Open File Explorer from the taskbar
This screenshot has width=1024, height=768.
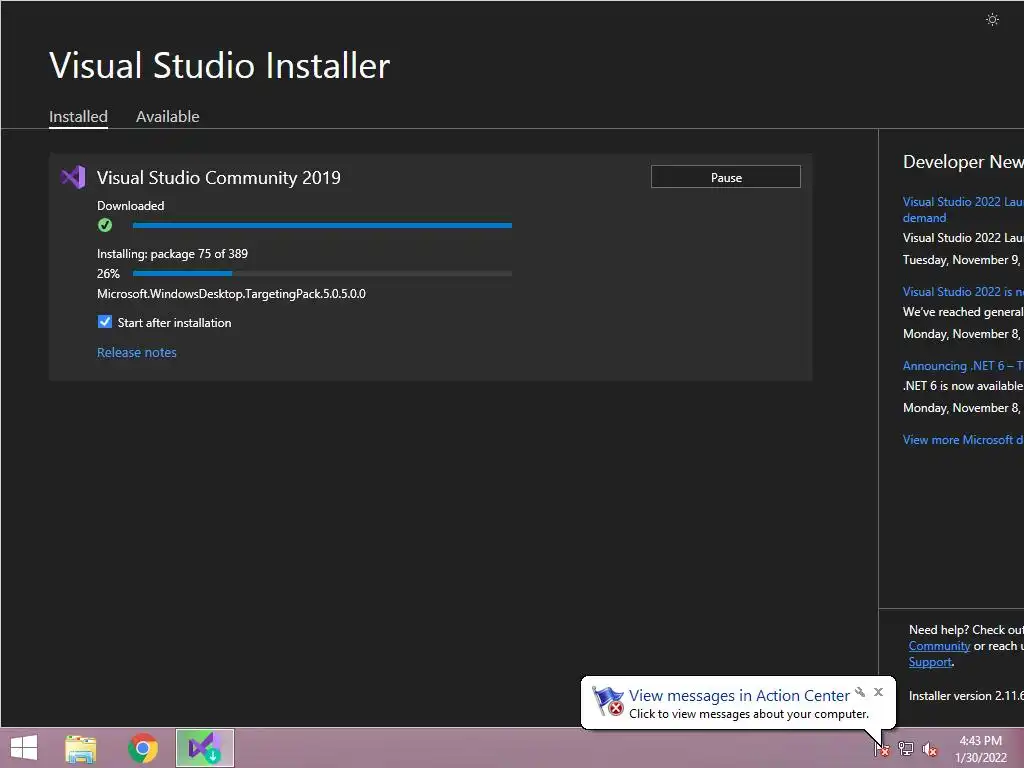[81, 748]
